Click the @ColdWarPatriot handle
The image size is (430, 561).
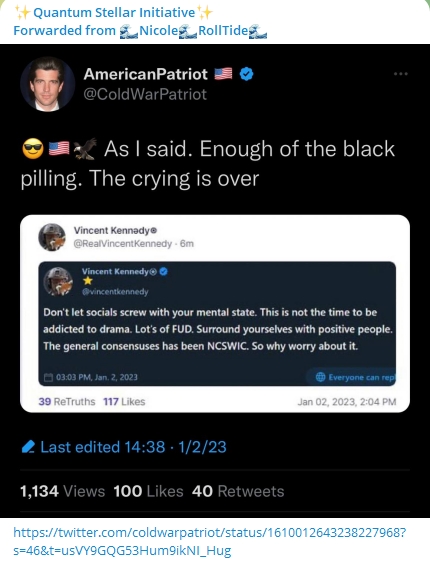145,94
